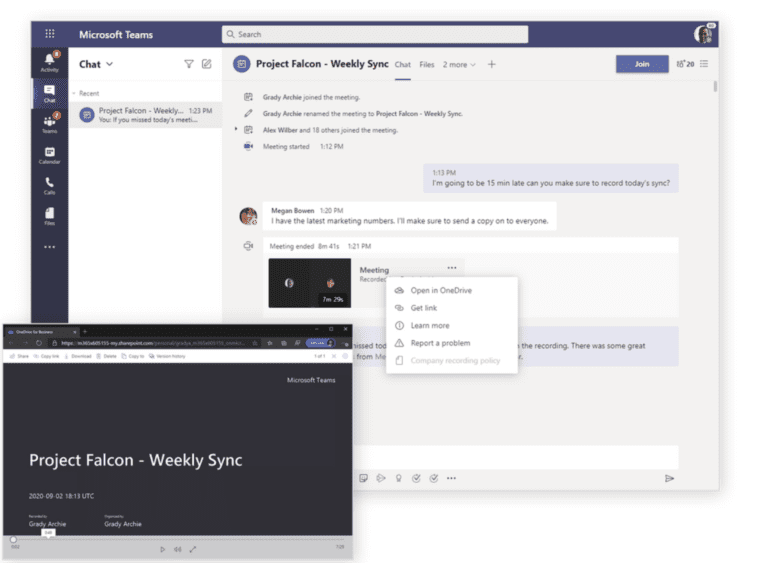Play the recording in OneDrive player

tap(163, 549)
